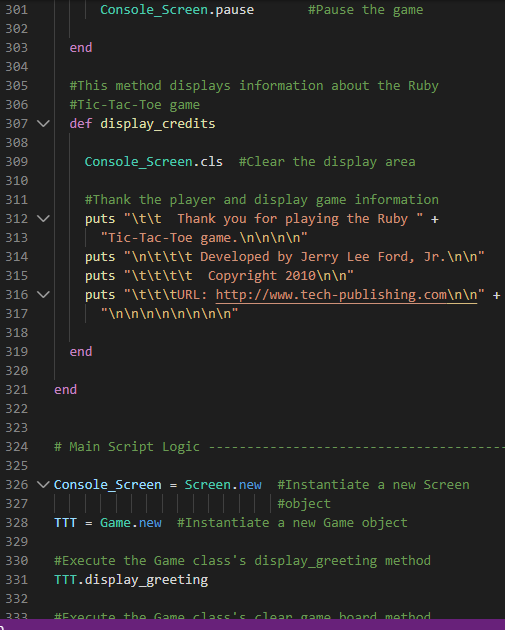Click the 'pause' method call on line 301
The image size is (505, 630).
coord(235,10)
